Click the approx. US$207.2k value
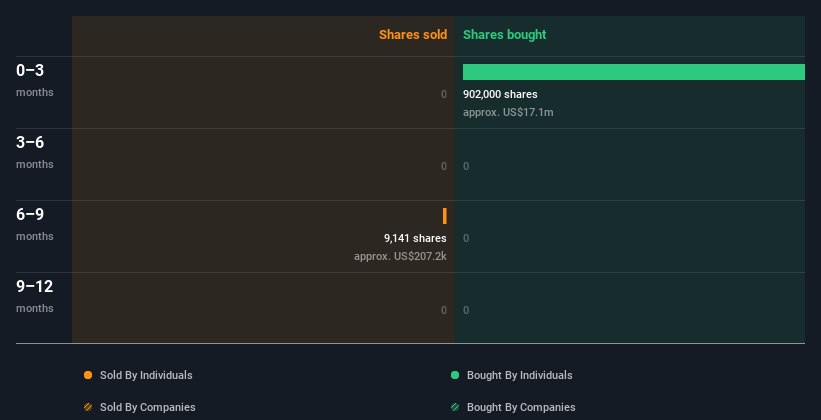Screen dimensions: 821x420 point(400,256)
